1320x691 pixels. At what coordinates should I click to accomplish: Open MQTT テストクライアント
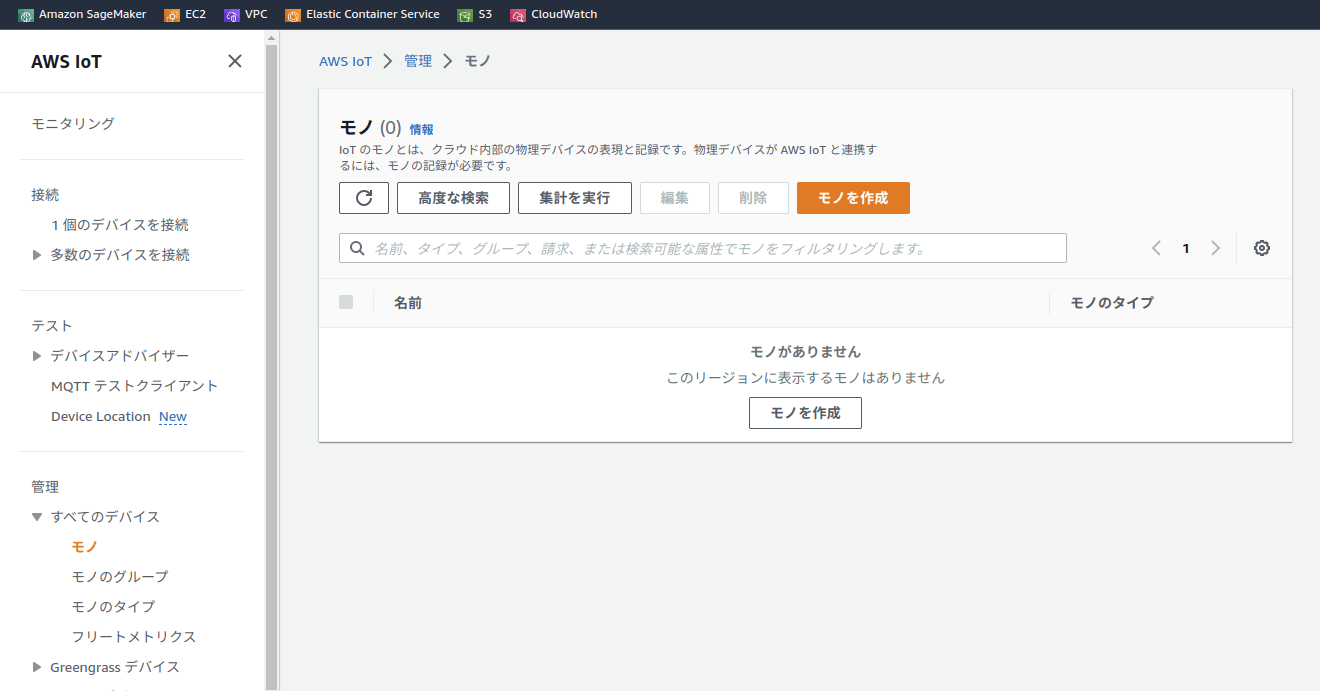click(x=134, y=386)
